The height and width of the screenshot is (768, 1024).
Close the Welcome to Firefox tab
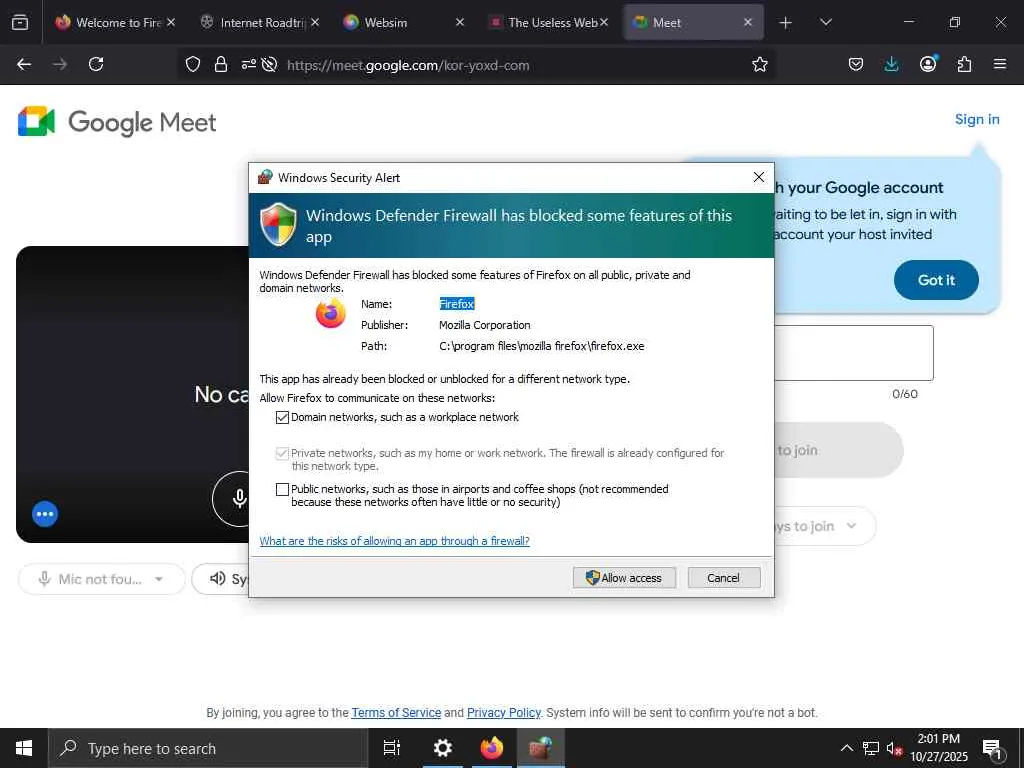pyautogui.click(x=171, y=22)
